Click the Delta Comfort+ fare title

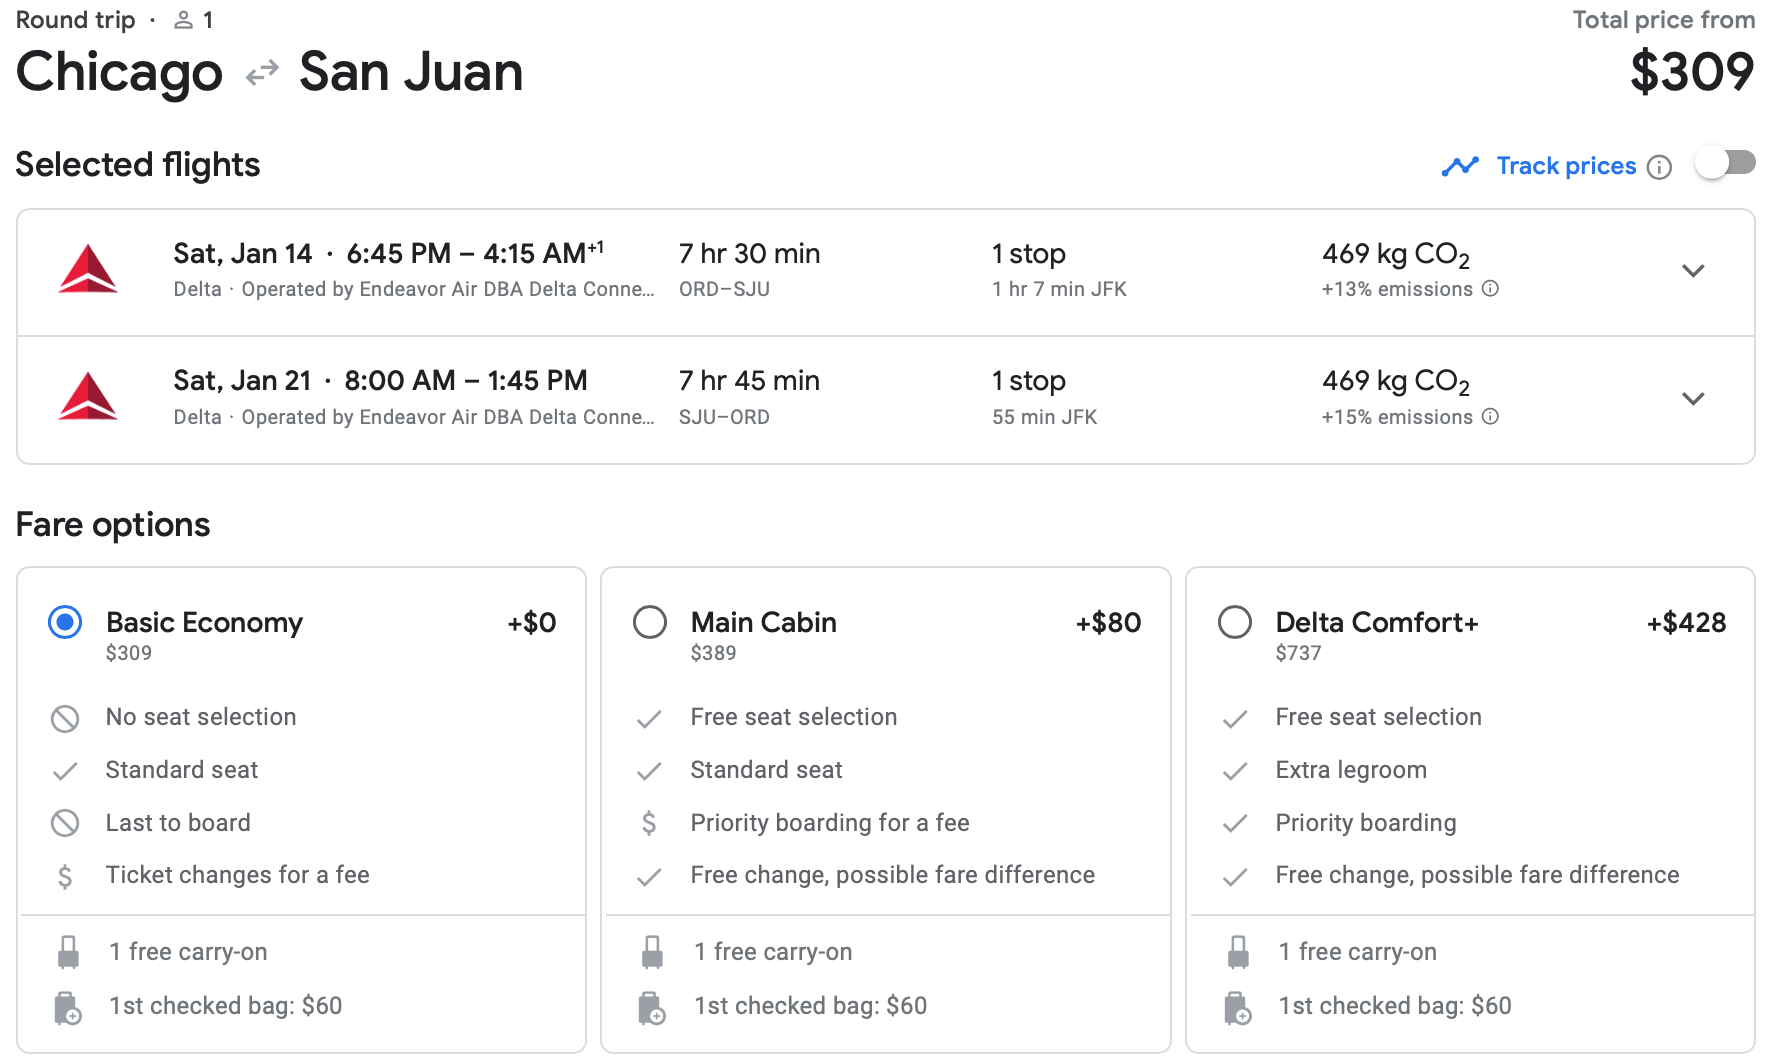[1376, 622]
